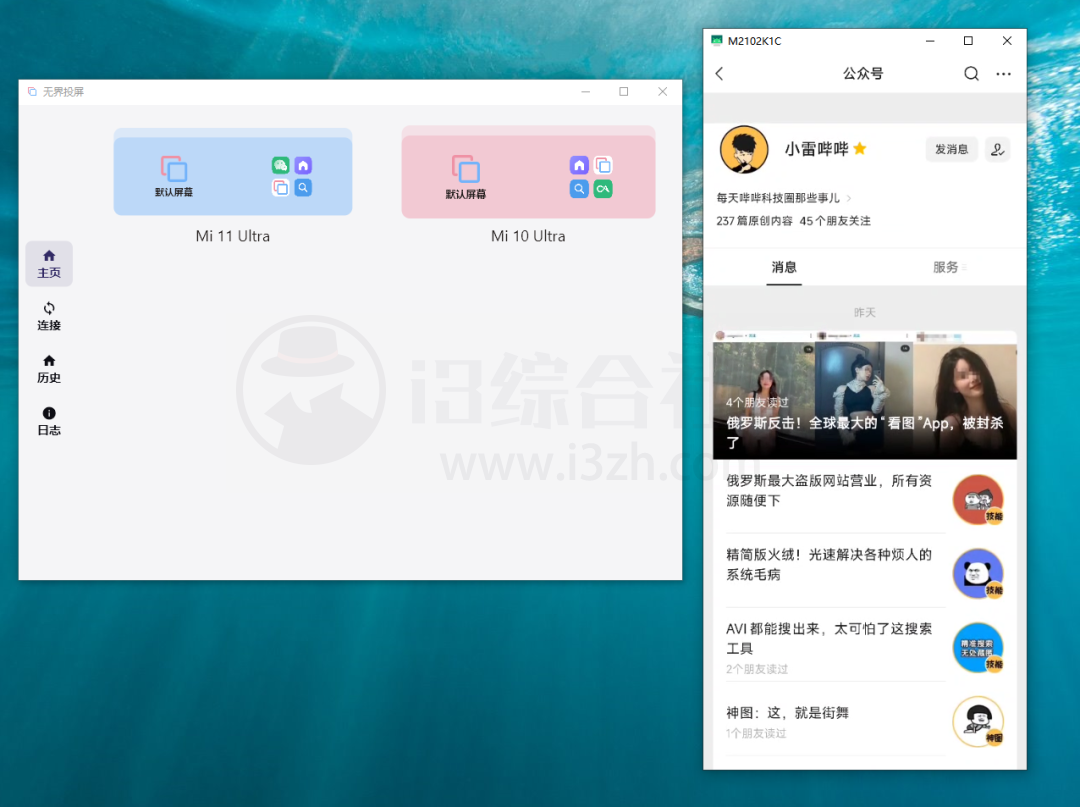Click thumbnail of 神图 街舞 article
The width and height of the screenshot is (1080, 807).
pyautogui.click(x=977, y=722)
